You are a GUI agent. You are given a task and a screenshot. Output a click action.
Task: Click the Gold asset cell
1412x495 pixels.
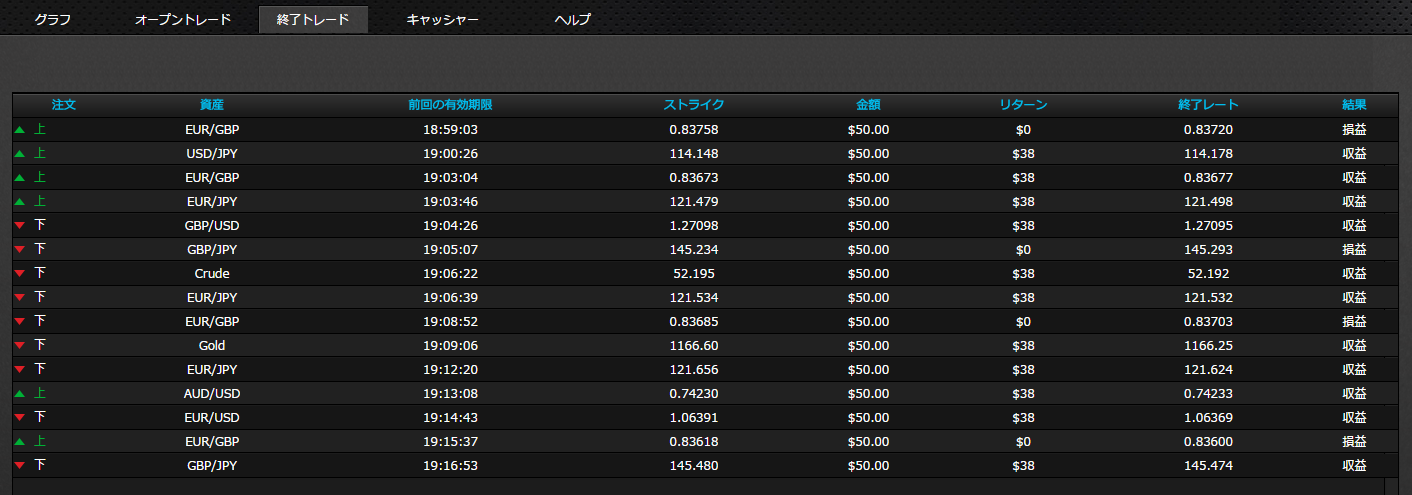(212, 346)
